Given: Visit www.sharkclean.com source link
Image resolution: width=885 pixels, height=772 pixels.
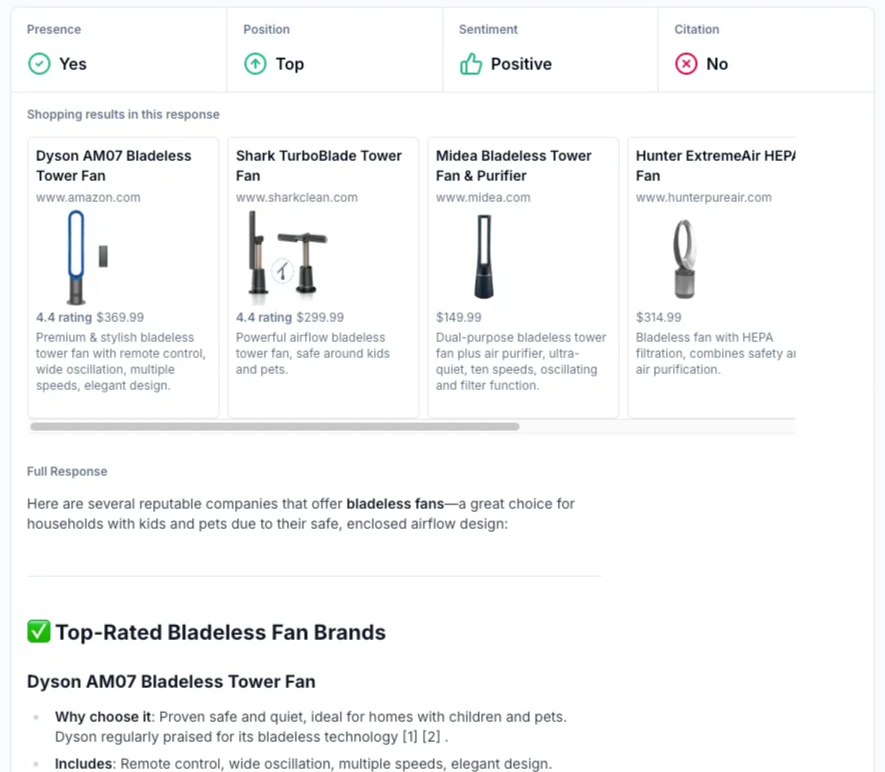Looking at the screenshot, I should click(x=296, y=198).
